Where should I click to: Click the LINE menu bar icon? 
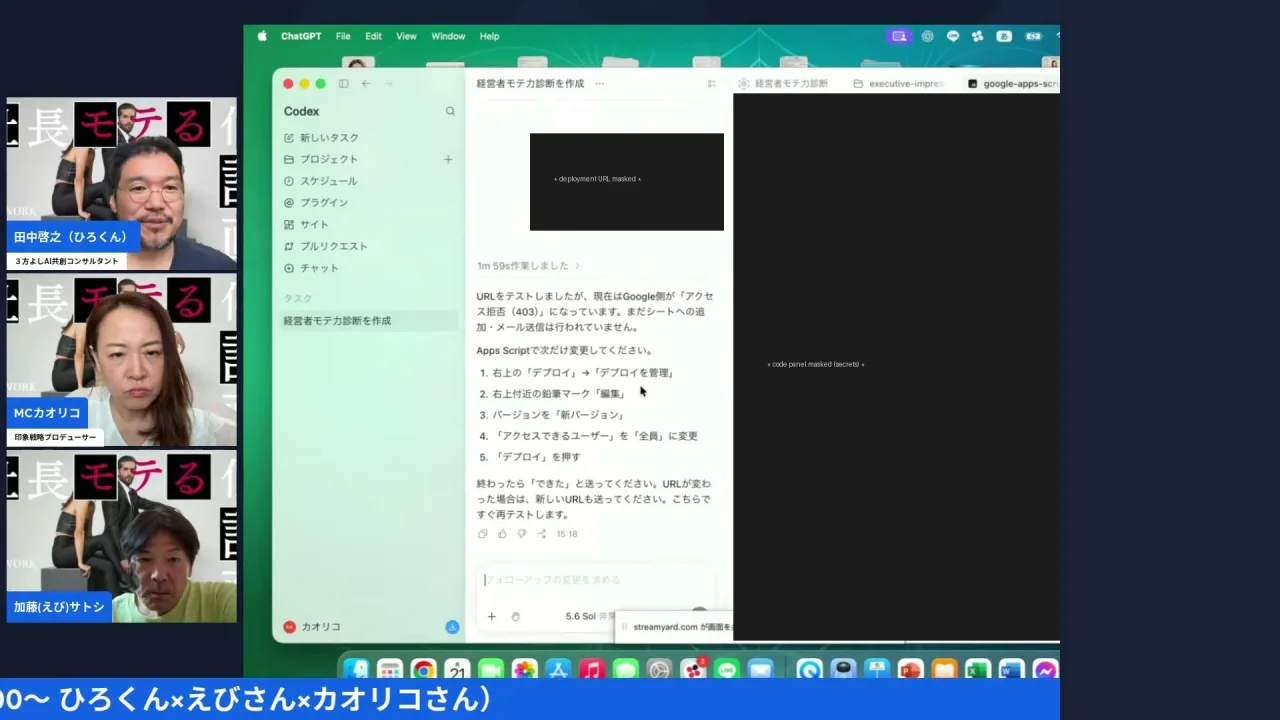953,36
